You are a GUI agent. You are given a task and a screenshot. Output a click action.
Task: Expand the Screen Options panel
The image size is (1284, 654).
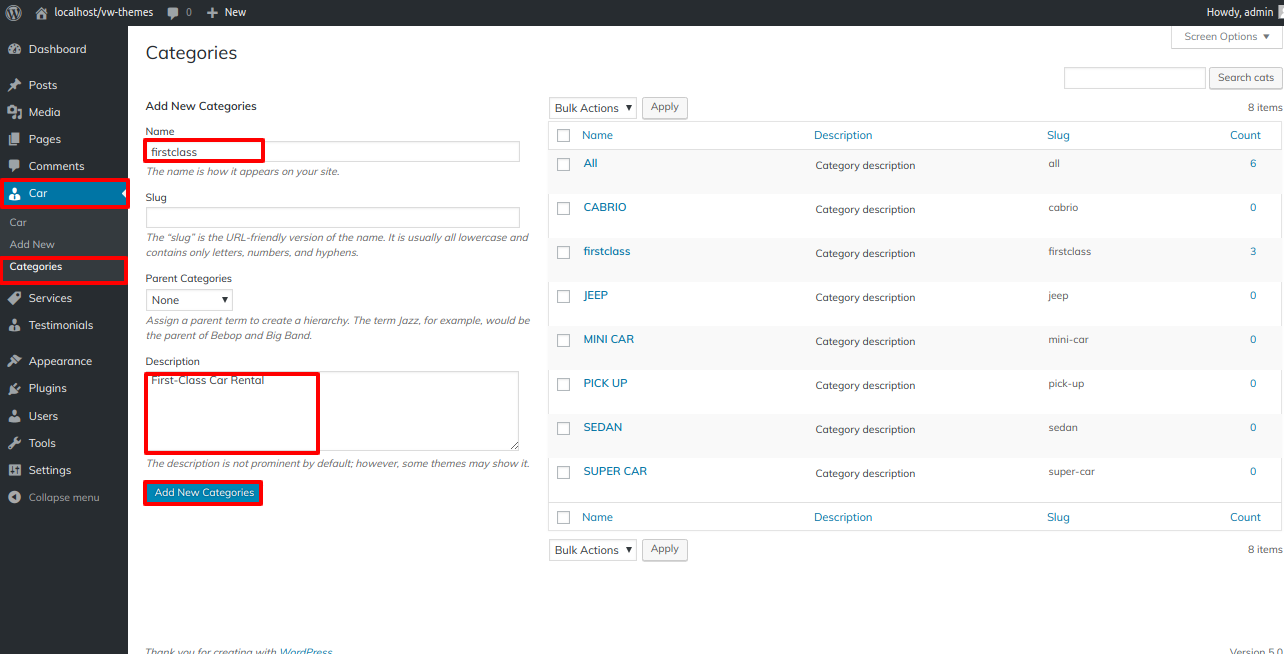pos(1226,37)
